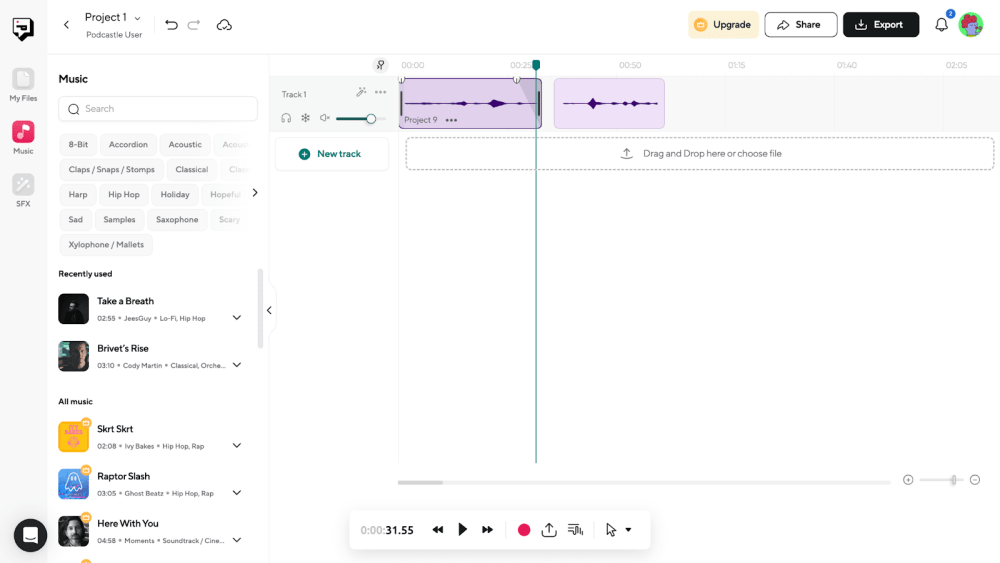Export the project
This screenshot has height=563, width=1000.
click(881, 25)
